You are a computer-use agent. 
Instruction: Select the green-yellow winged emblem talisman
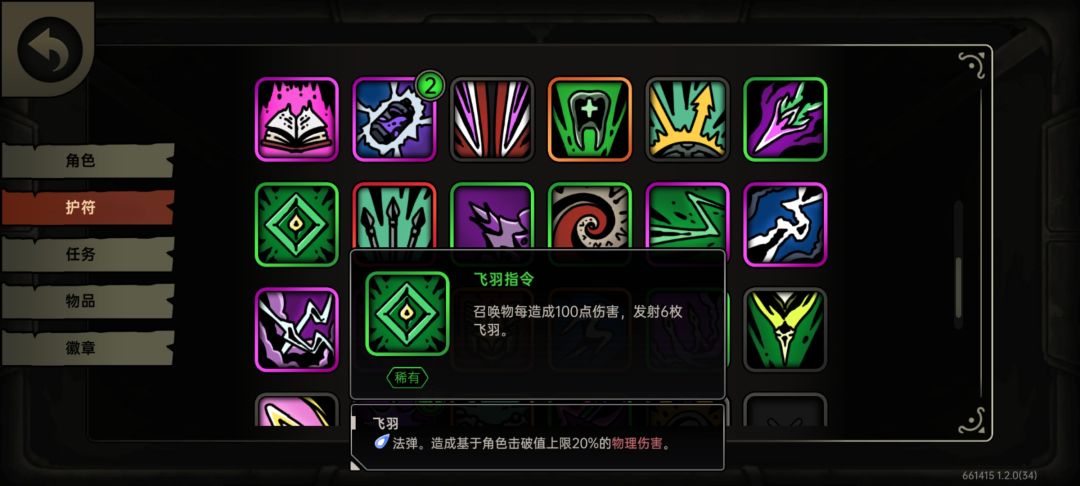[785, 330]
